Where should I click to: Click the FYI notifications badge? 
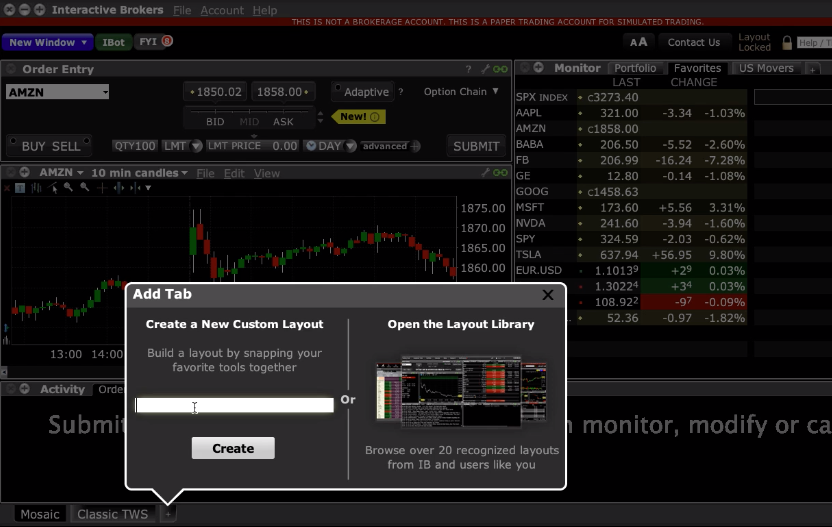coord(167,41)
